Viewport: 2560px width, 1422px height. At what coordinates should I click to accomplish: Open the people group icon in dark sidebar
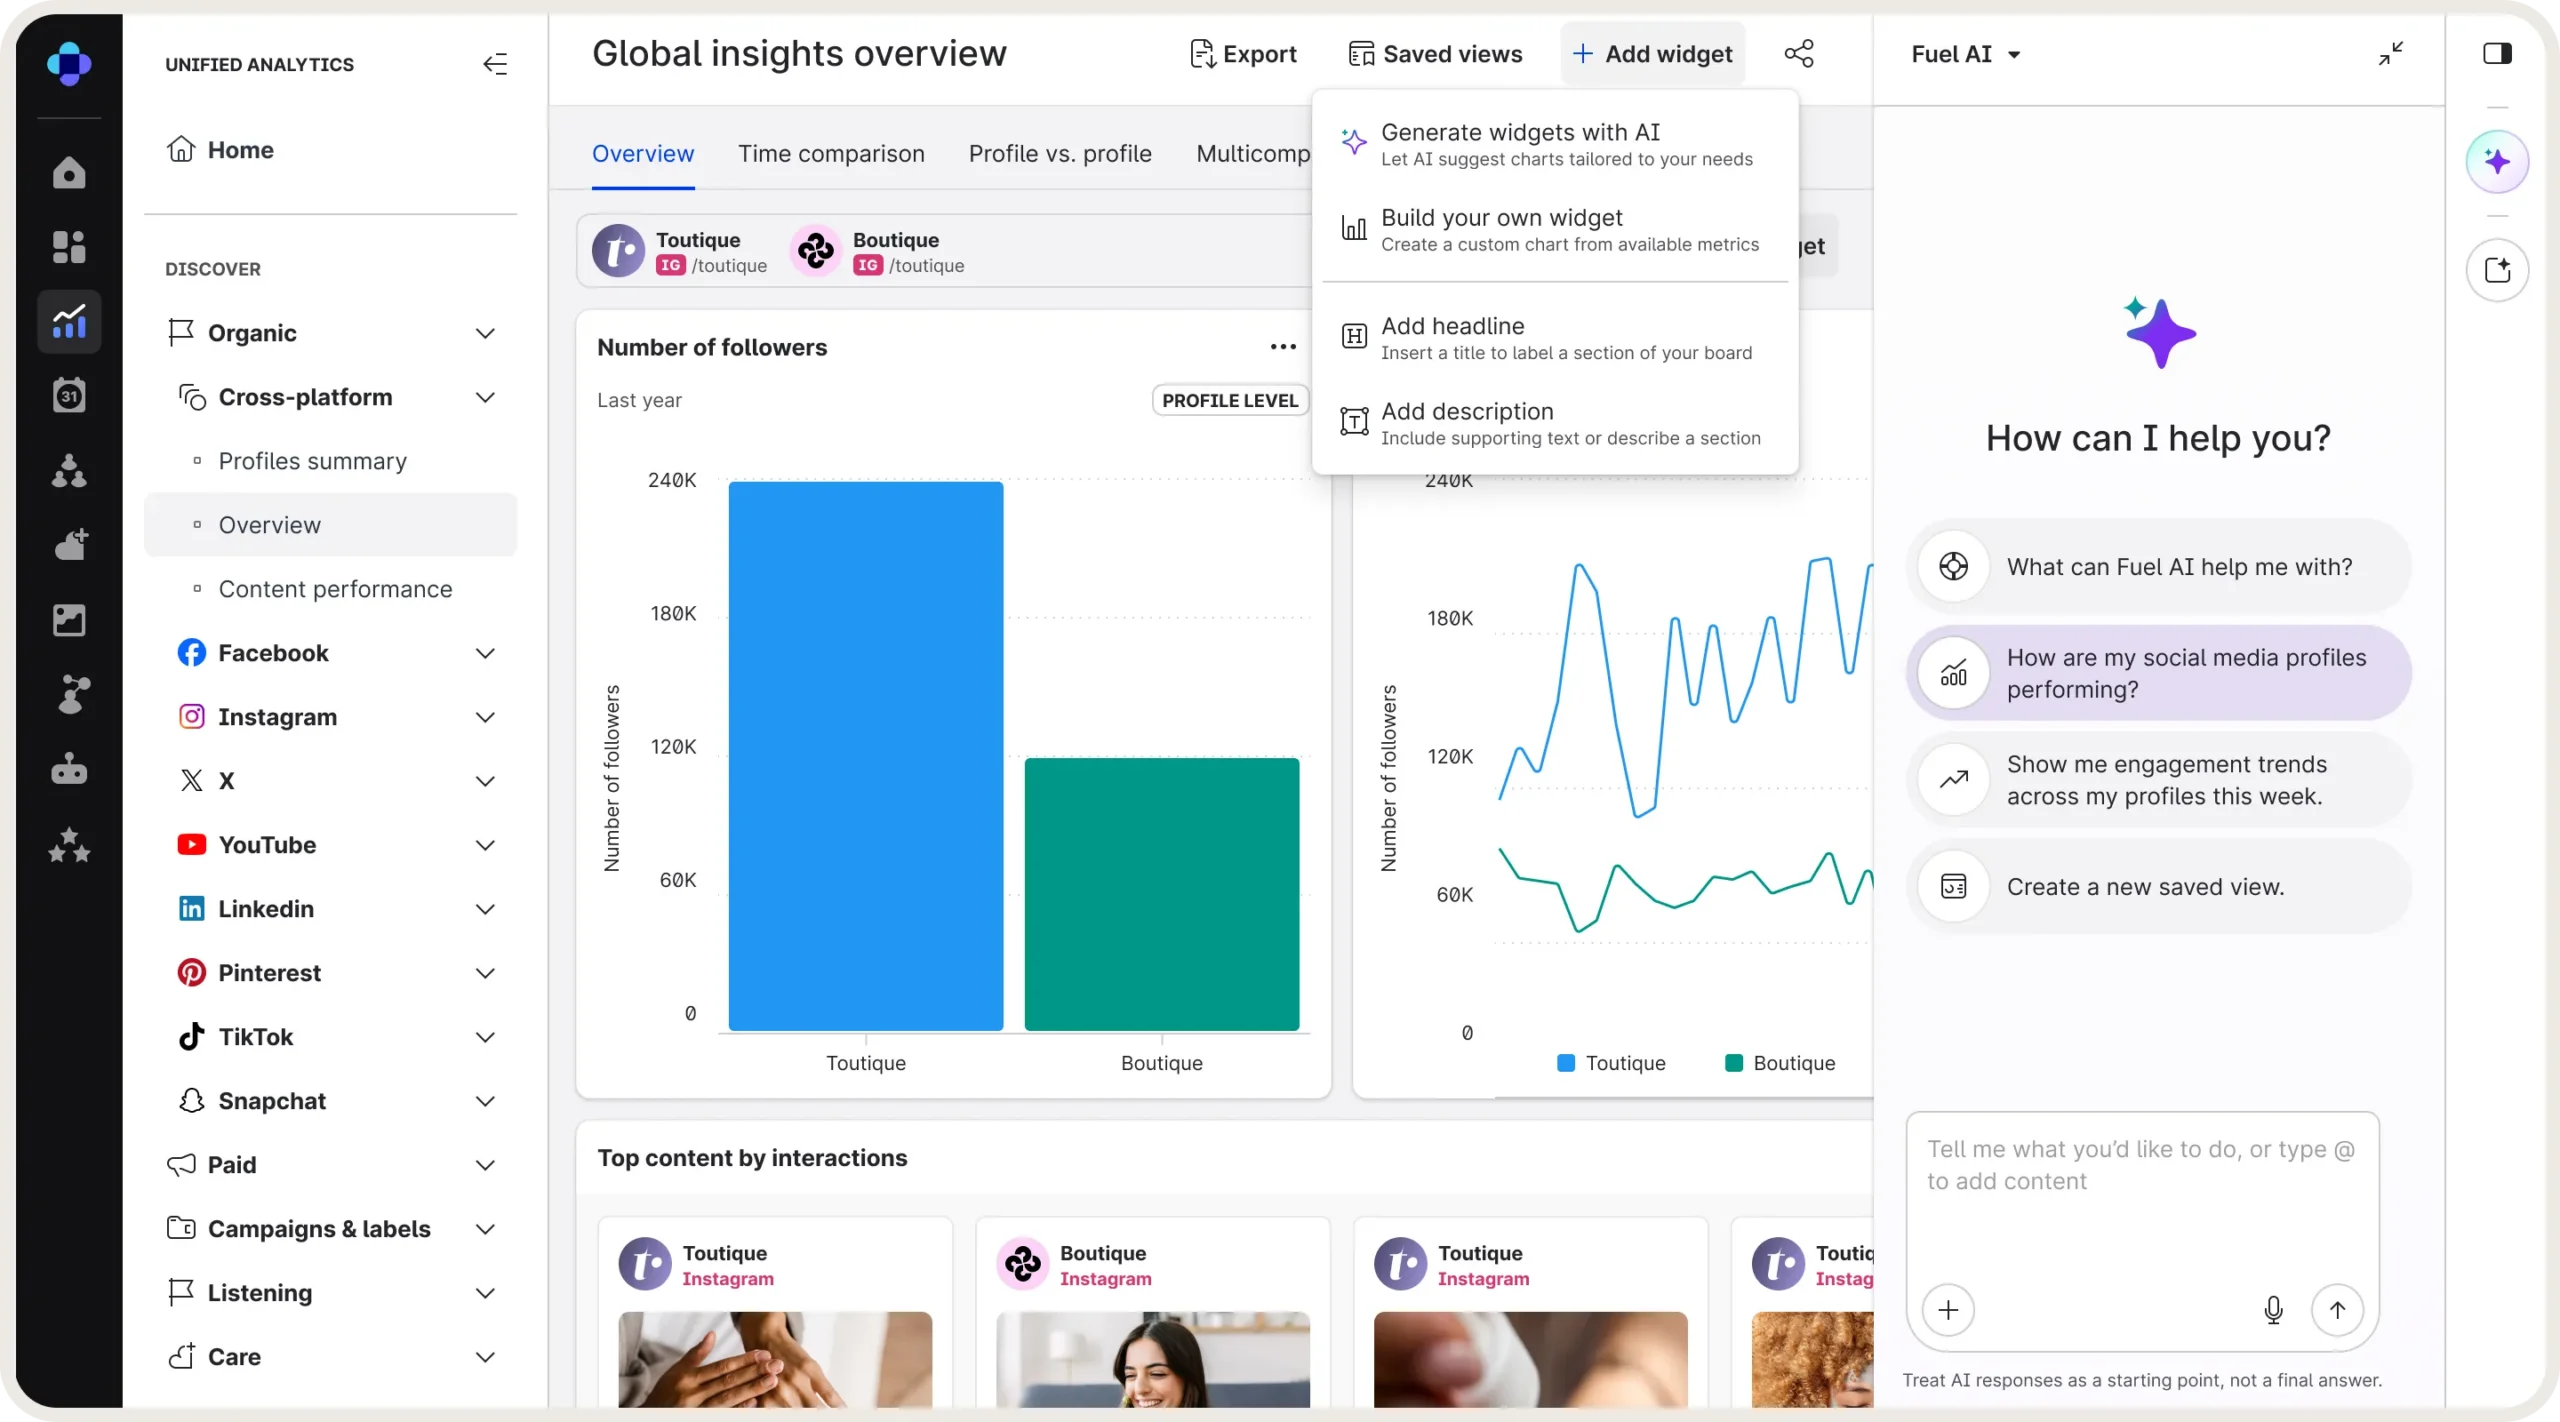pos(69,470)
